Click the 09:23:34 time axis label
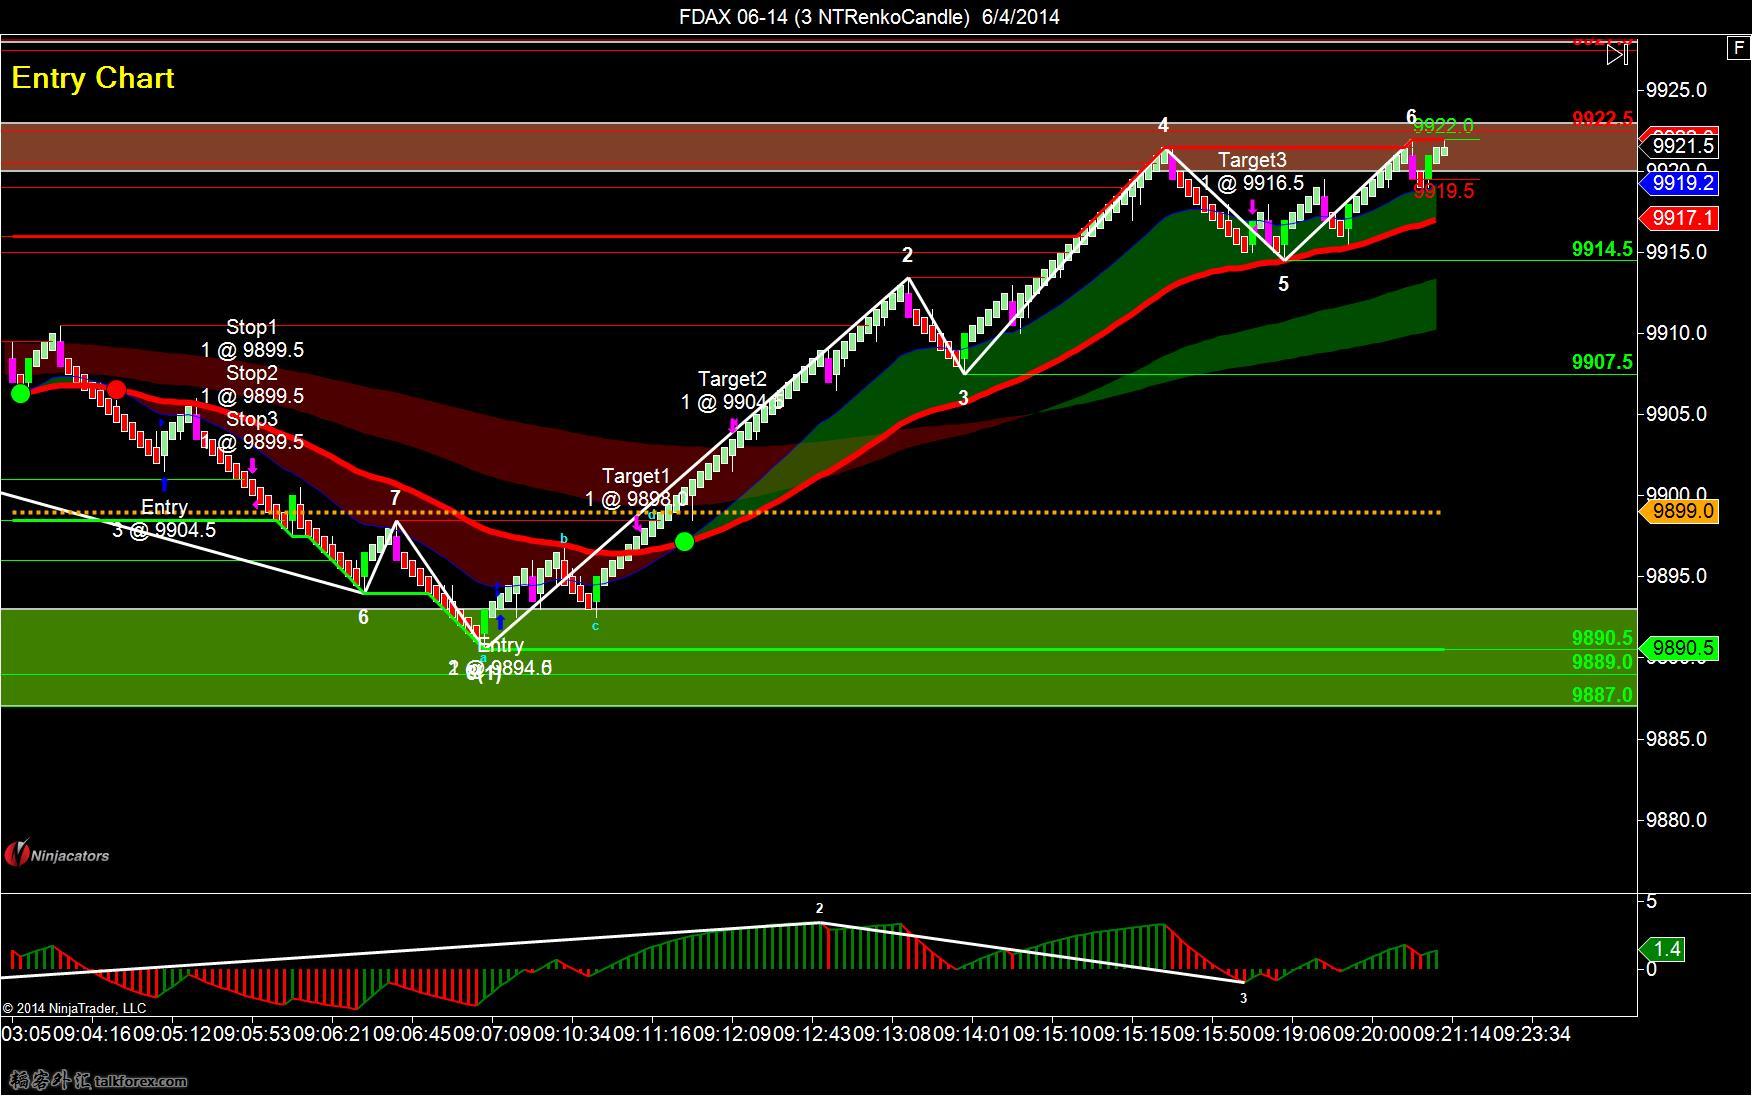 (1531, 1034)
